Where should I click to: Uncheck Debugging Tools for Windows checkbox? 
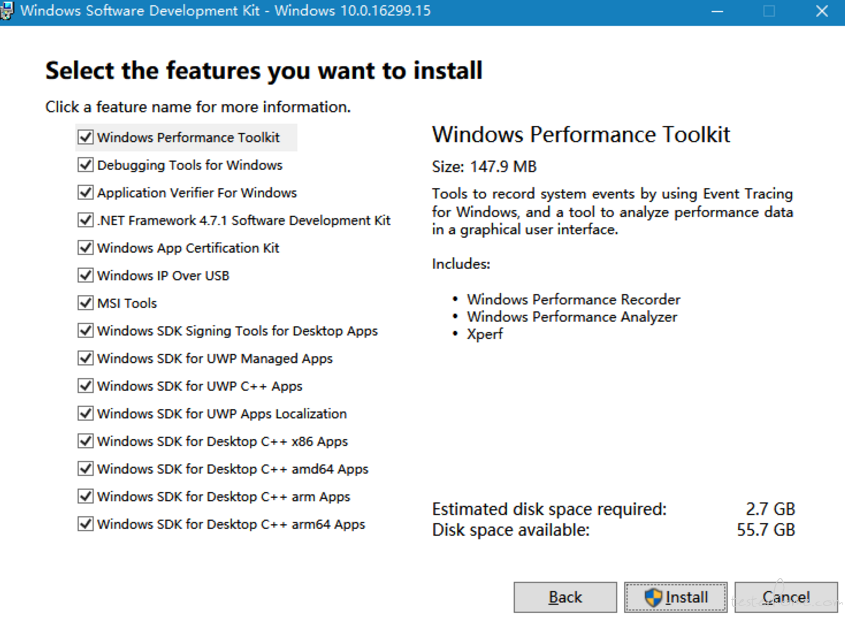86,165
